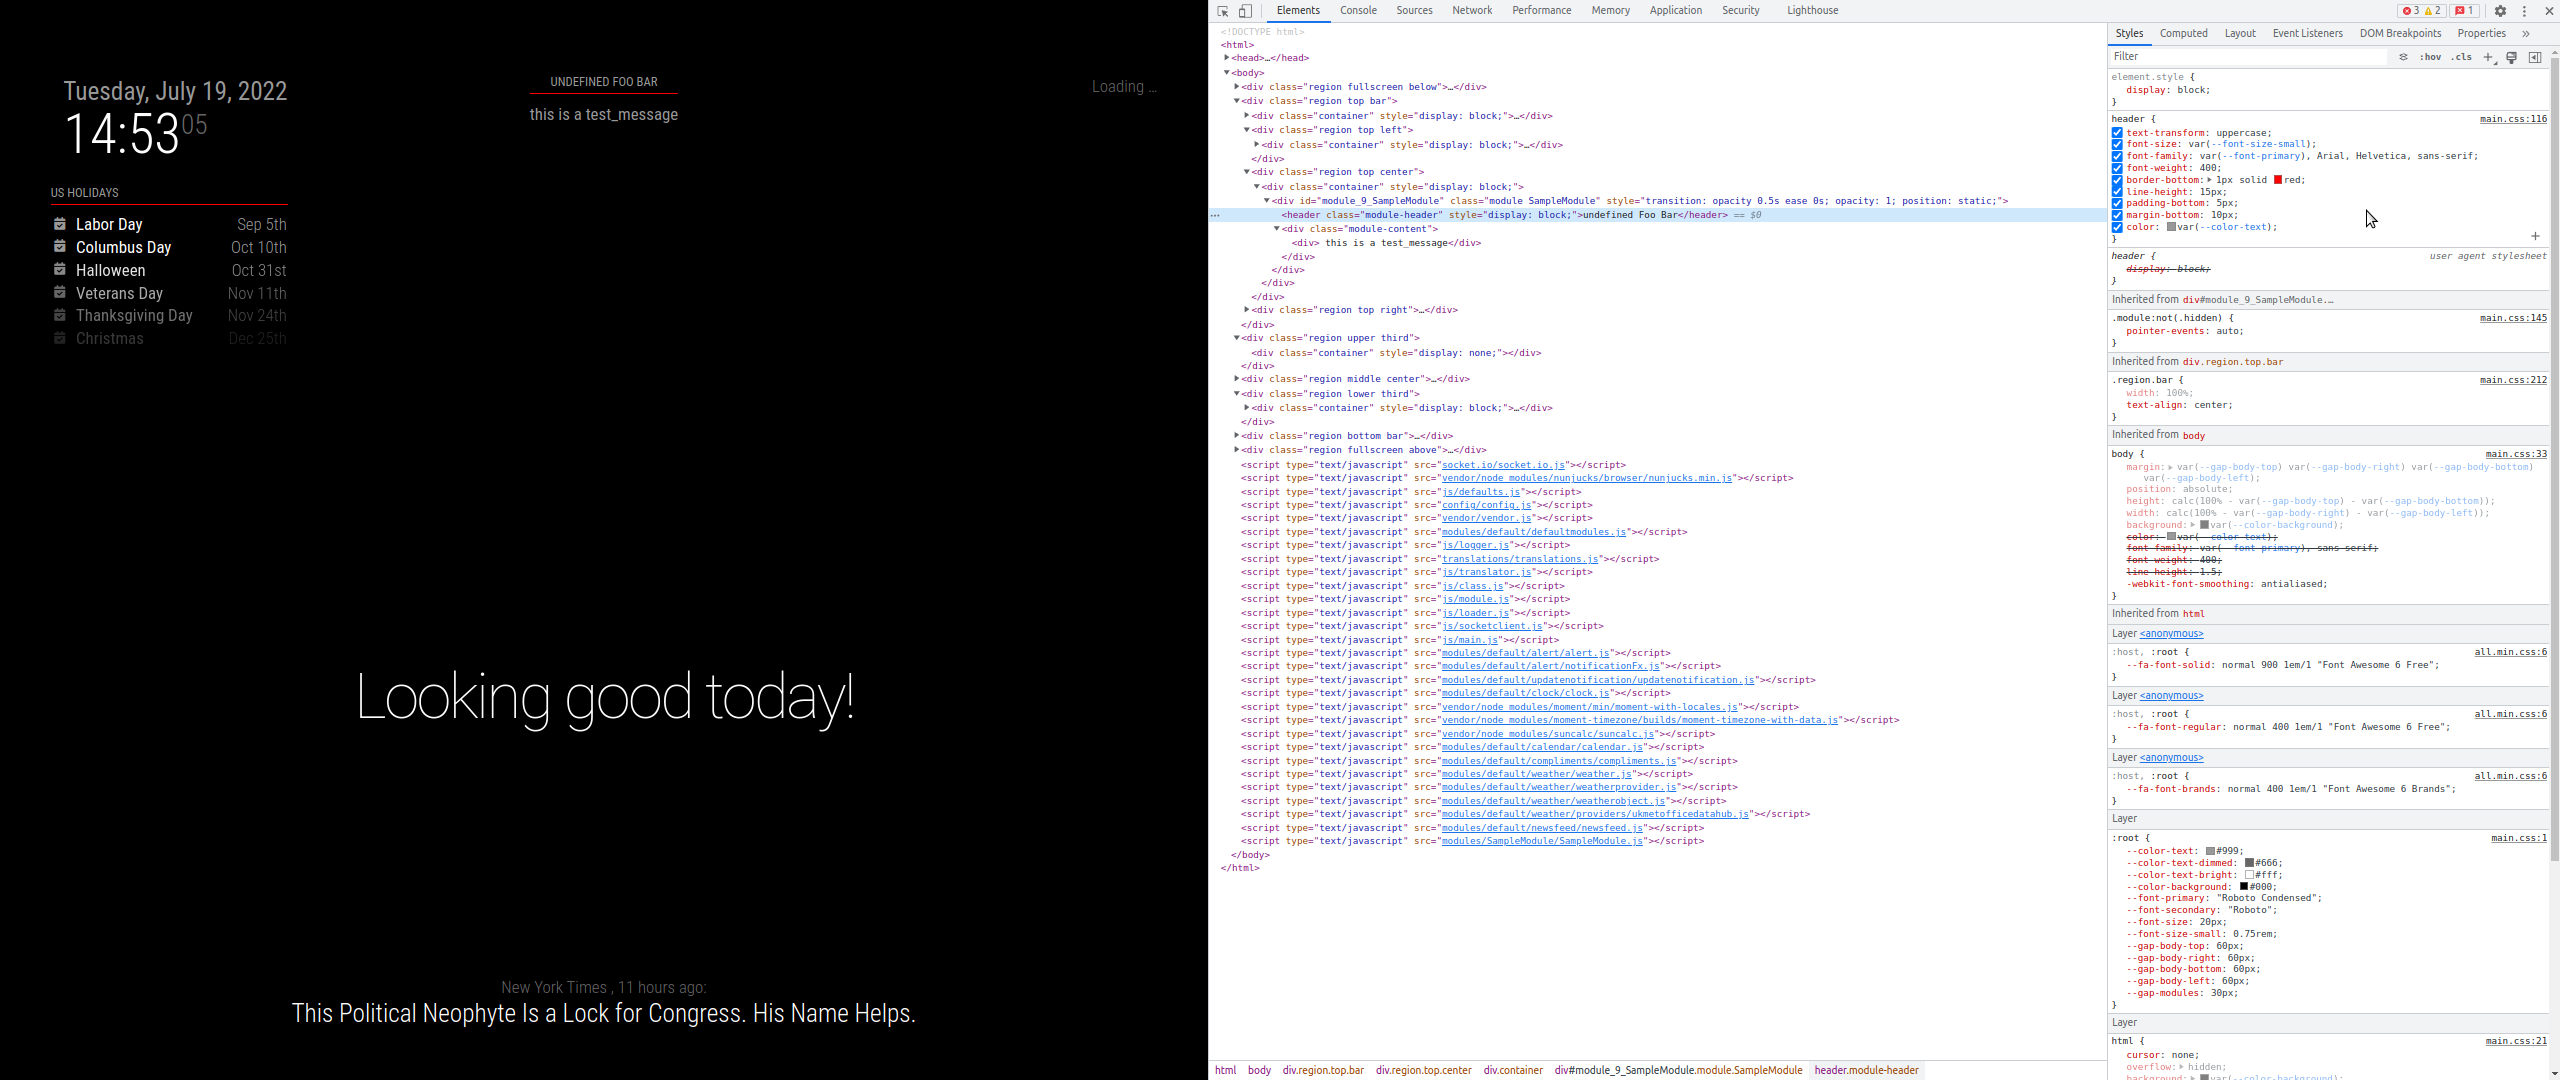Switch to the Console tab
The width and height of the screenshot is (2560, 1080).
[x=1358, y=10]
